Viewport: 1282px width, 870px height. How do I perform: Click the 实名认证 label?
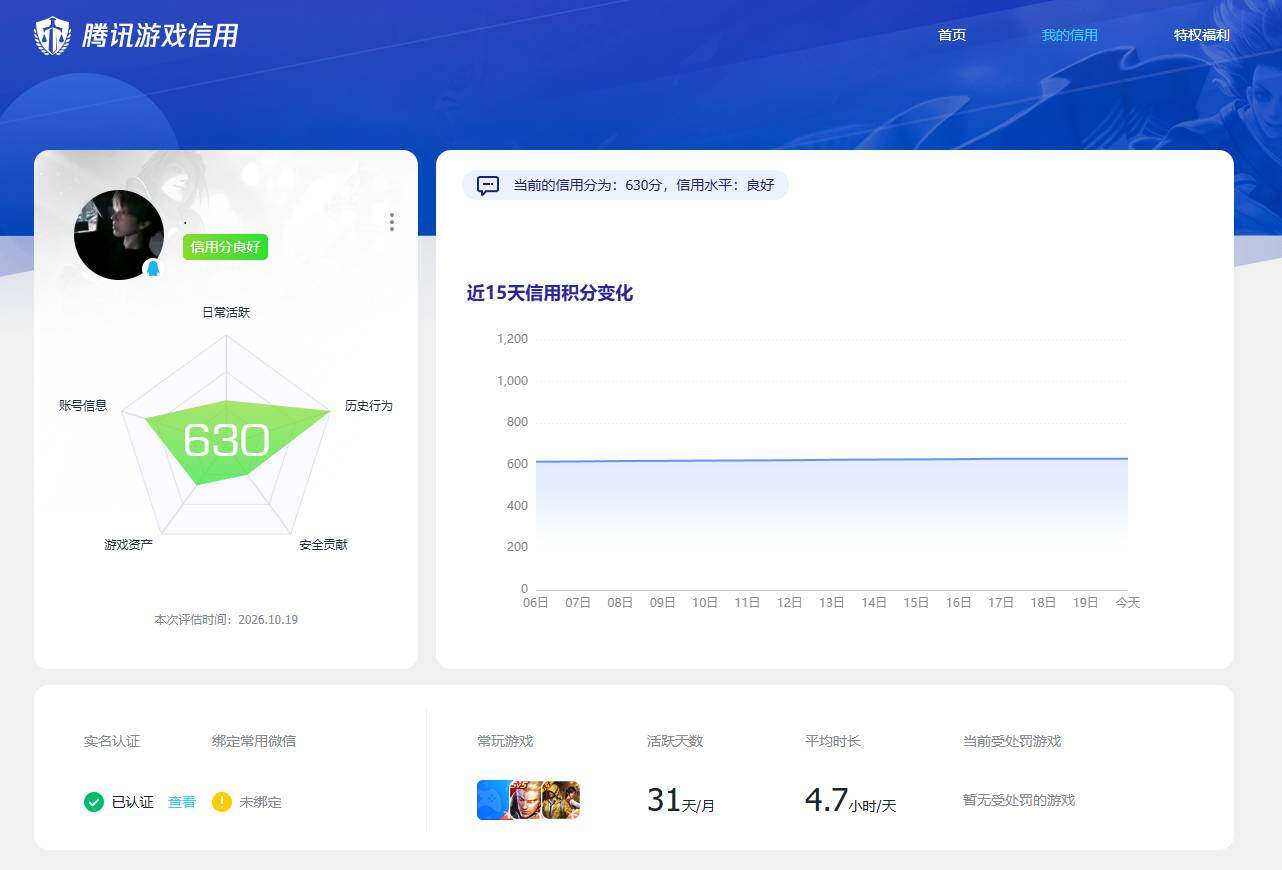[x=112, y=742]
